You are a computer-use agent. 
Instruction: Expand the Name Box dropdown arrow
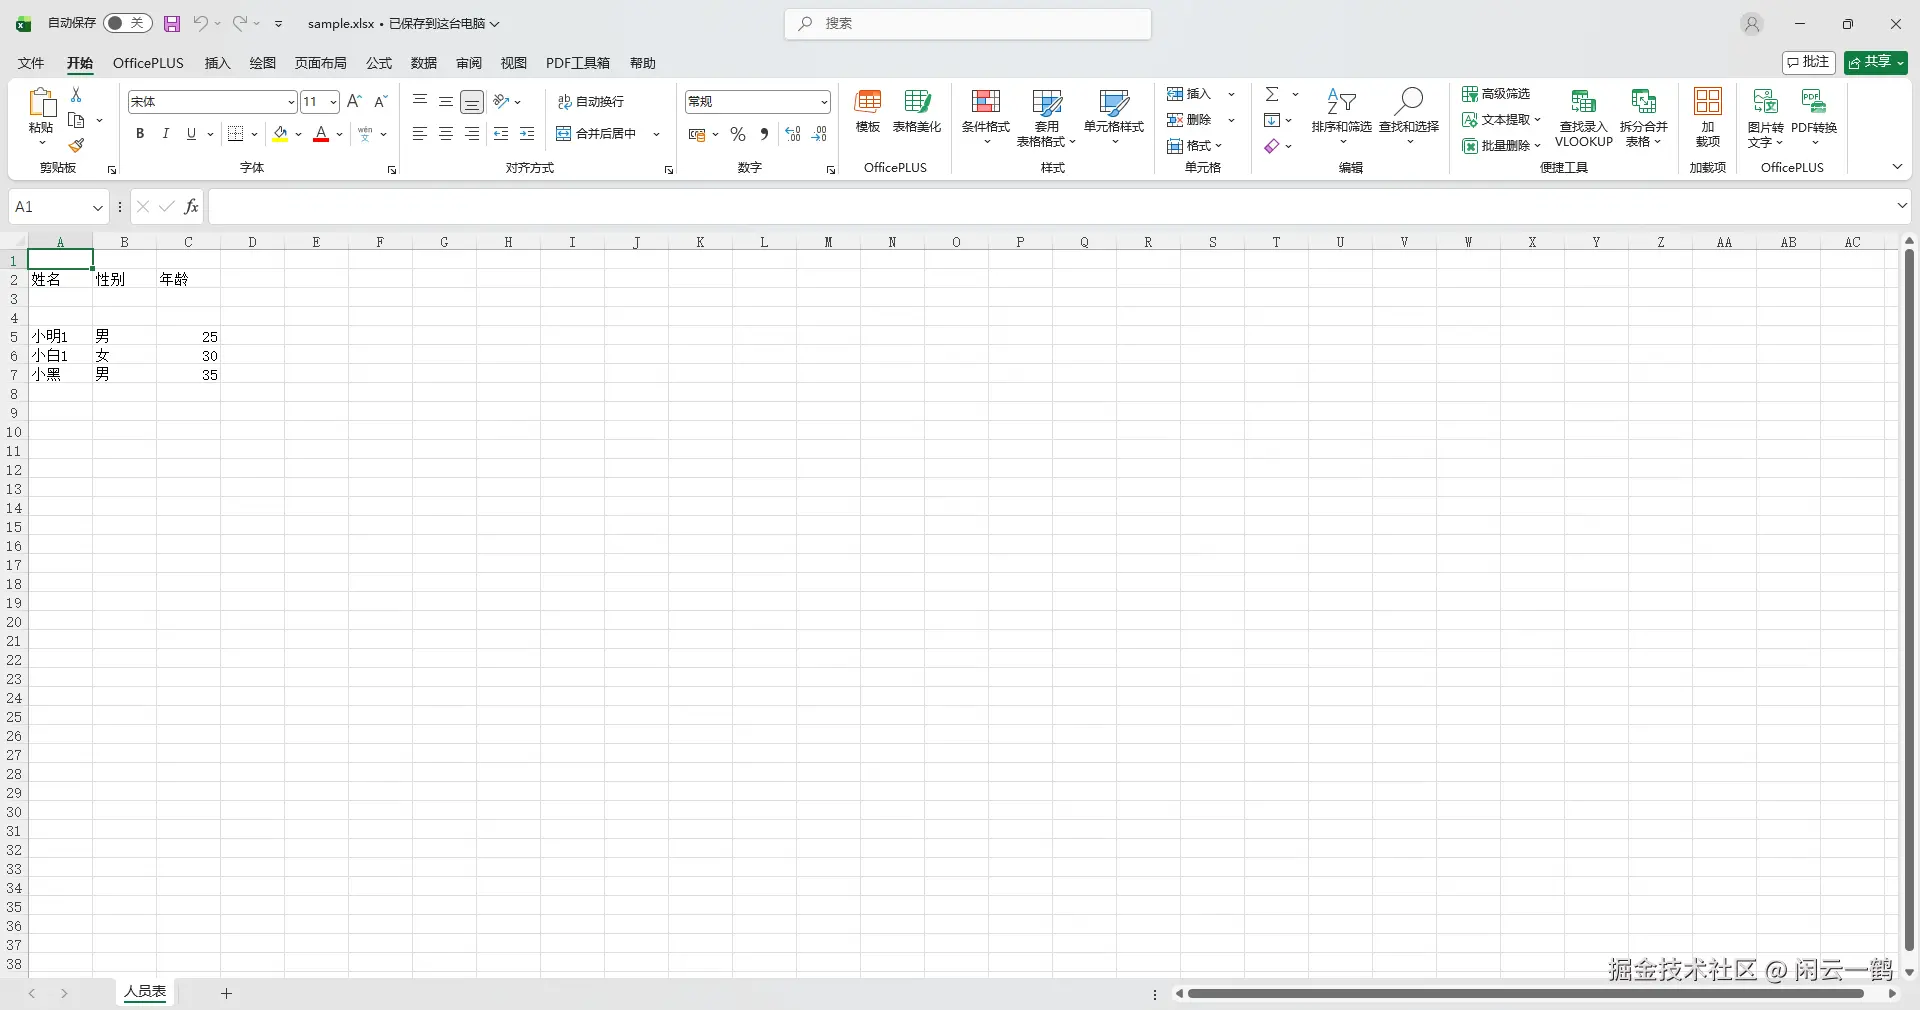98,208
